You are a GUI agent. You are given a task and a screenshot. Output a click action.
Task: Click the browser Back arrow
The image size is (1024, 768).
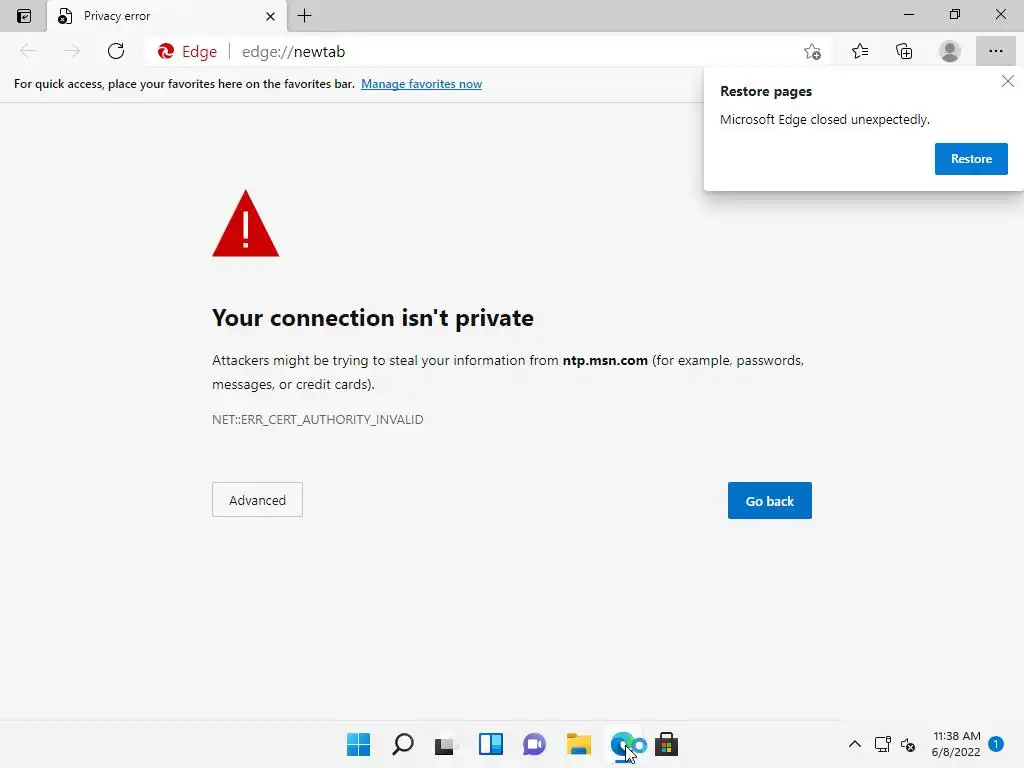[28, 51]
